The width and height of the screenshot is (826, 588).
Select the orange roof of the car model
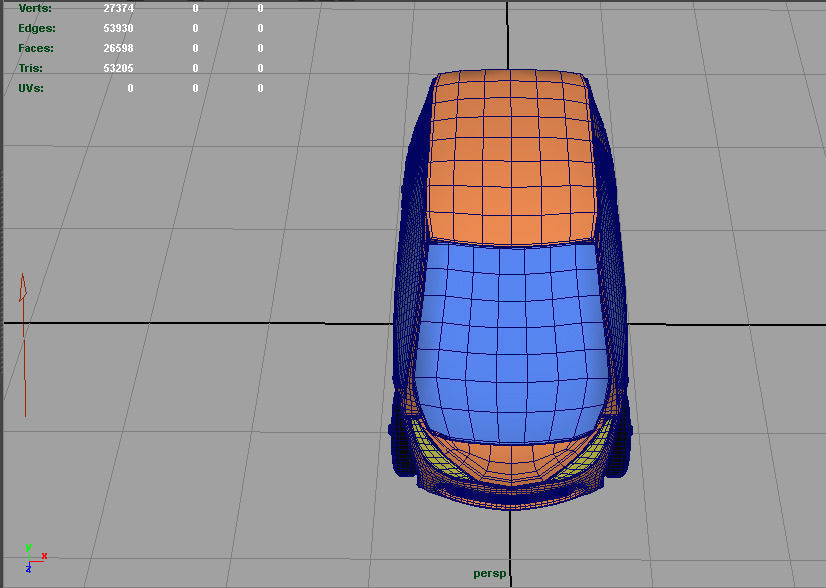(x=511, y=158)
